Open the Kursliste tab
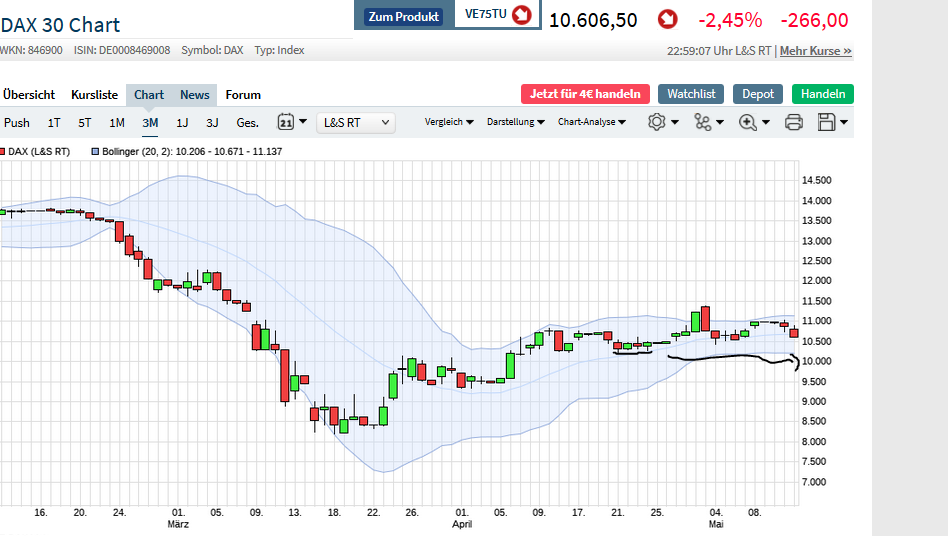The image size is (948, 536). point(94,95)
